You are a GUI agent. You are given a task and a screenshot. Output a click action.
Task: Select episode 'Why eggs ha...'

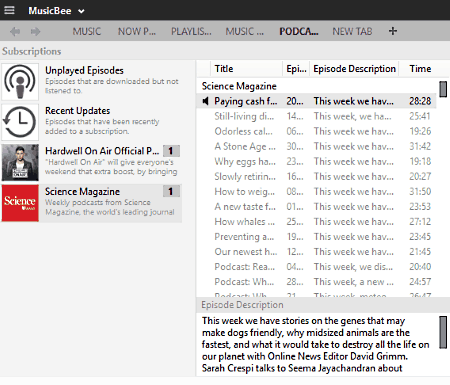245,161
